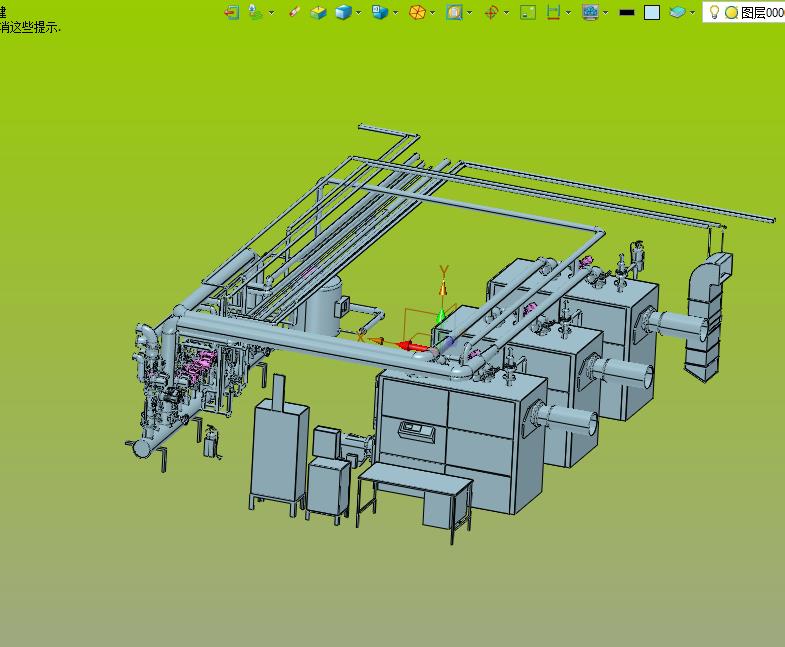Screen dimensions: 785x647
Task: Click the 图层000 layer name field
Action: click(762, 13)
